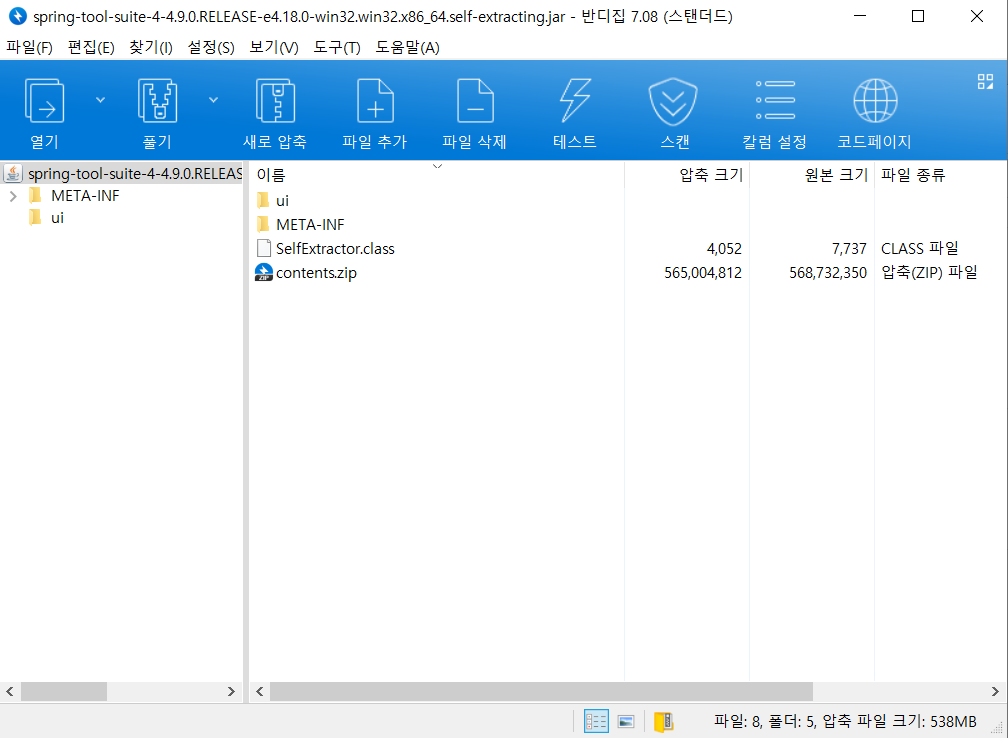Select the ui folder in file list
This screenshot has width=1008, height=738.
click(x=282, y=201)
